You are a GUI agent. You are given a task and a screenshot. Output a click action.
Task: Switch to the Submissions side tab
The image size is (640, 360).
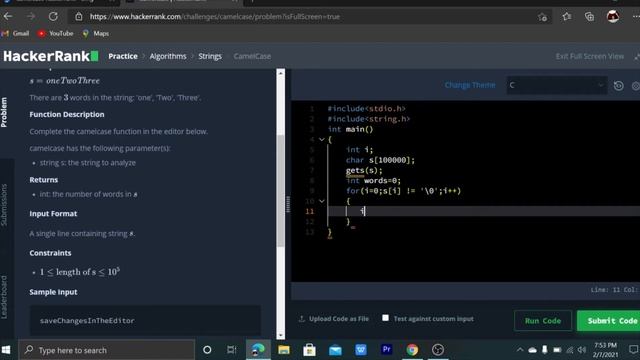pyautogui.click(x=4, y=205)
